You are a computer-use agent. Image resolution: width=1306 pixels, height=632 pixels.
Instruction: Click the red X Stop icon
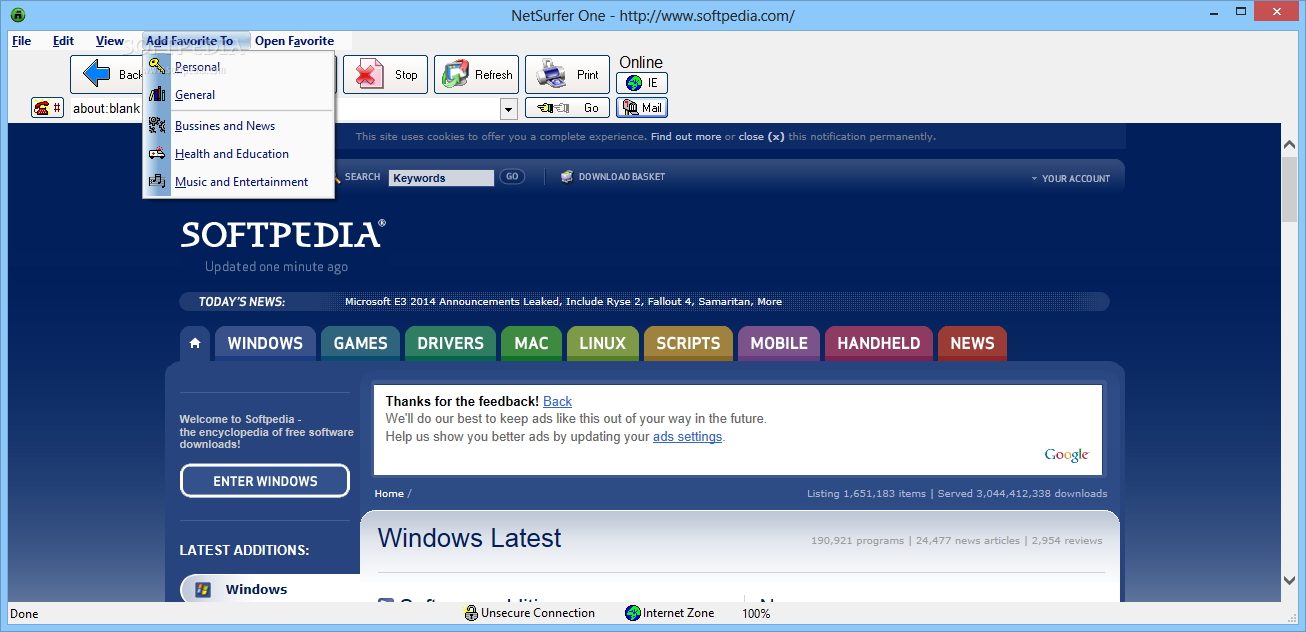click(x=370, y=74)
